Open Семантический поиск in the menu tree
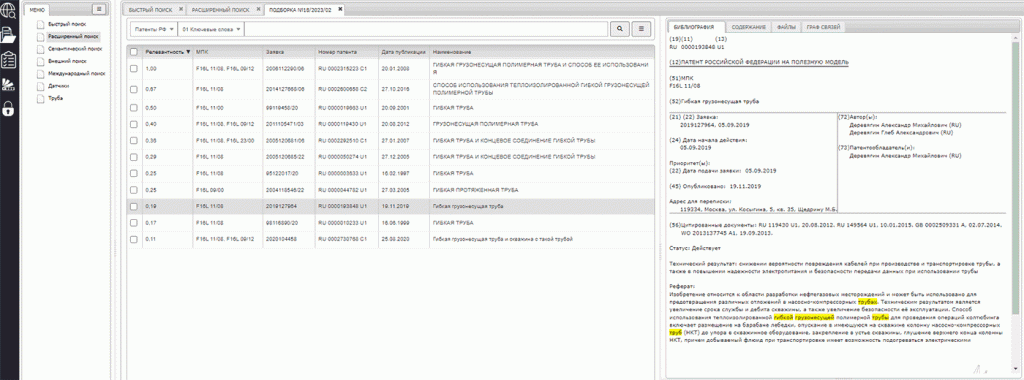 click(x=75, y=49)
